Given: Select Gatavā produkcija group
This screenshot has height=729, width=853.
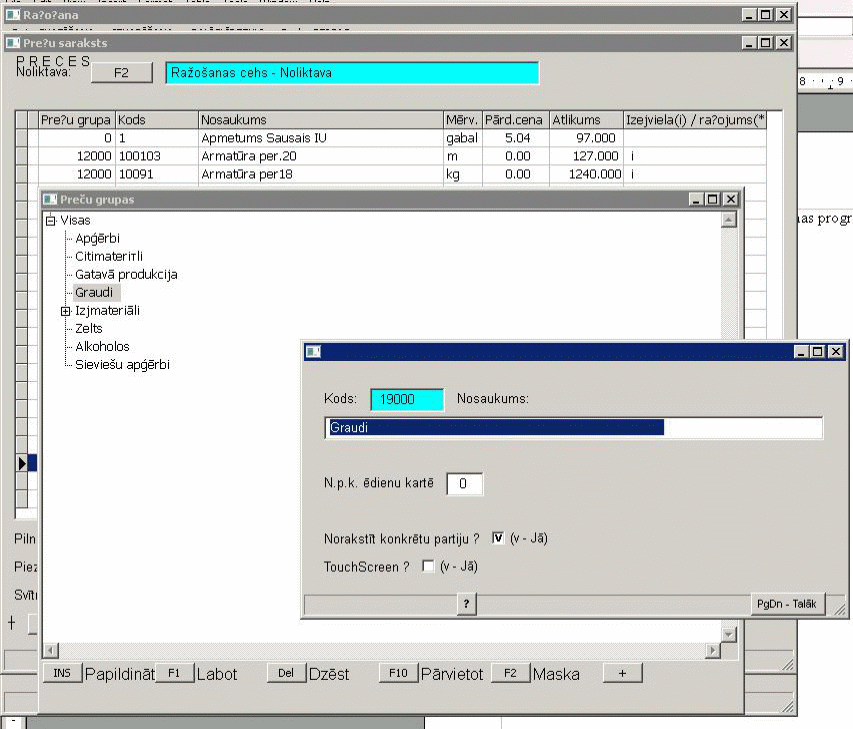Looking at the screenshot, I should point(126,274).
